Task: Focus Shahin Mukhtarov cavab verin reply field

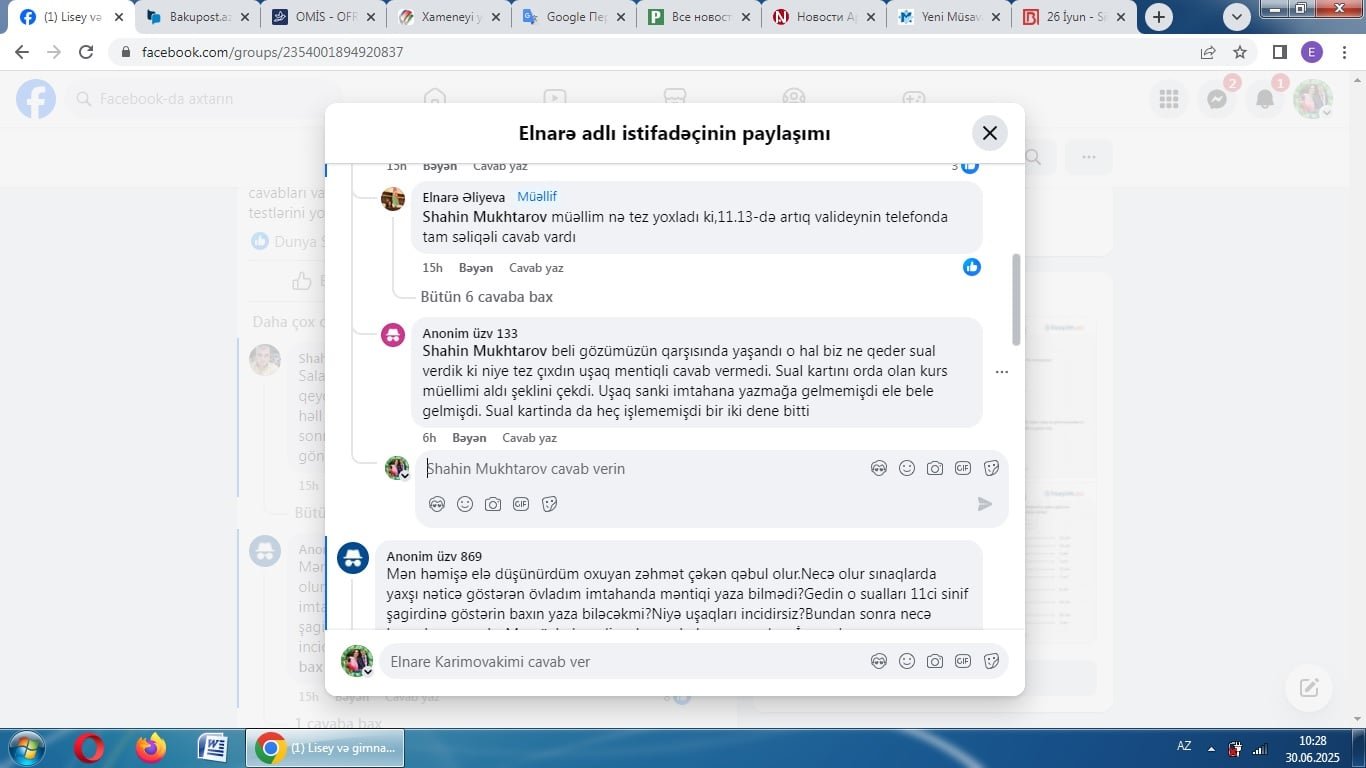Action: (640, 469)
